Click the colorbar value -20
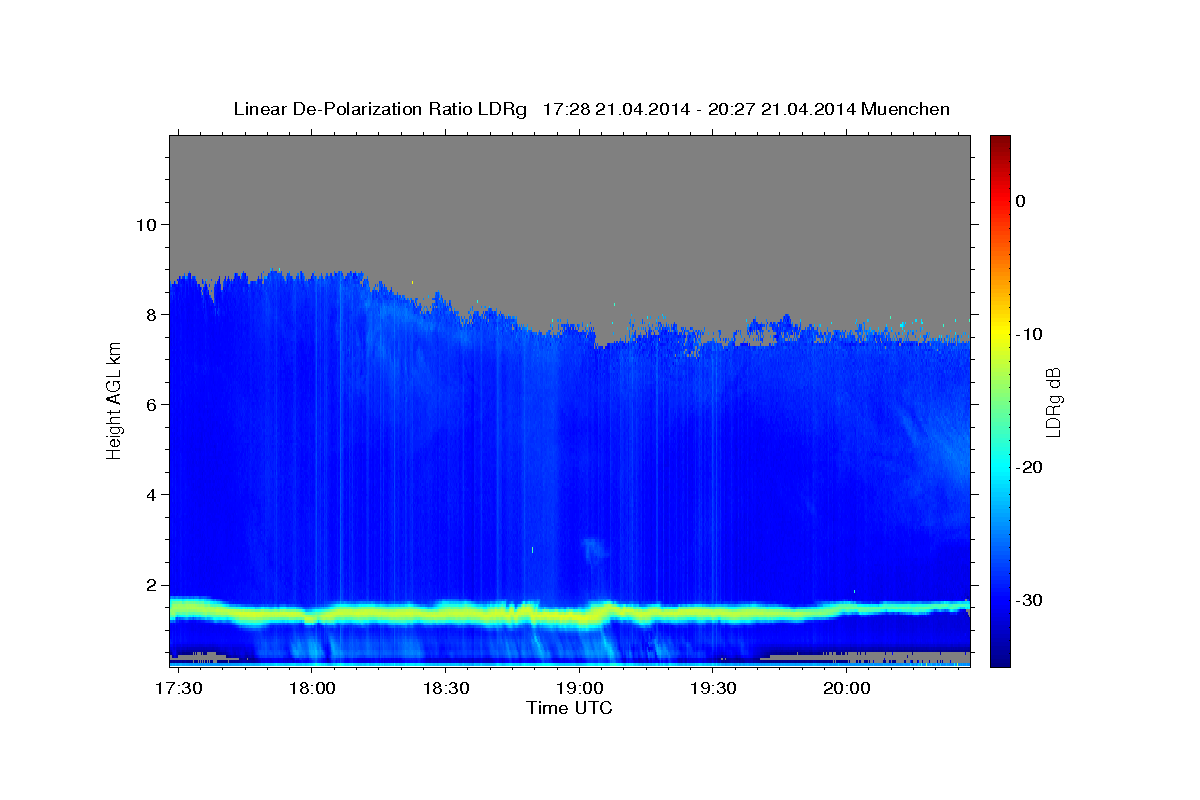Screen dimensions: 1200x800 pos(1028,467)
